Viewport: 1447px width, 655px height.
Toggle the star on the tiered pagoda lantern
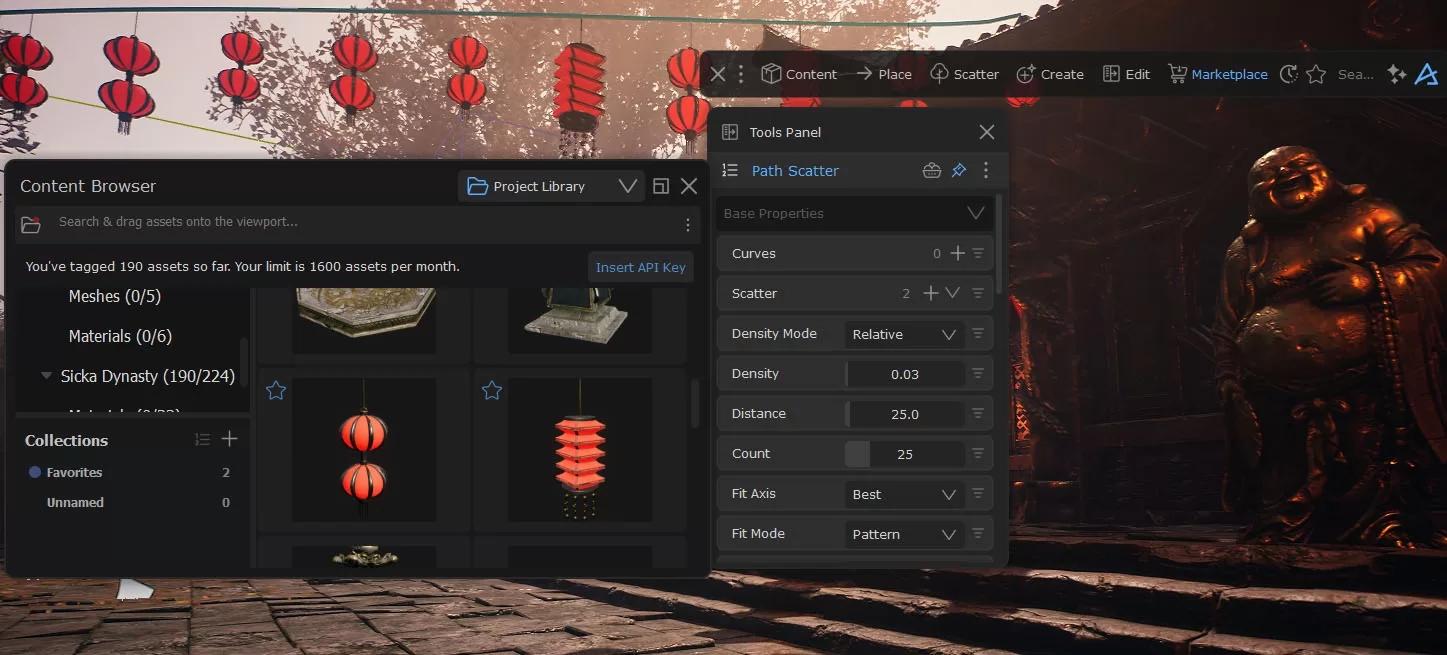pyautogui.click(x=492, y=391)
